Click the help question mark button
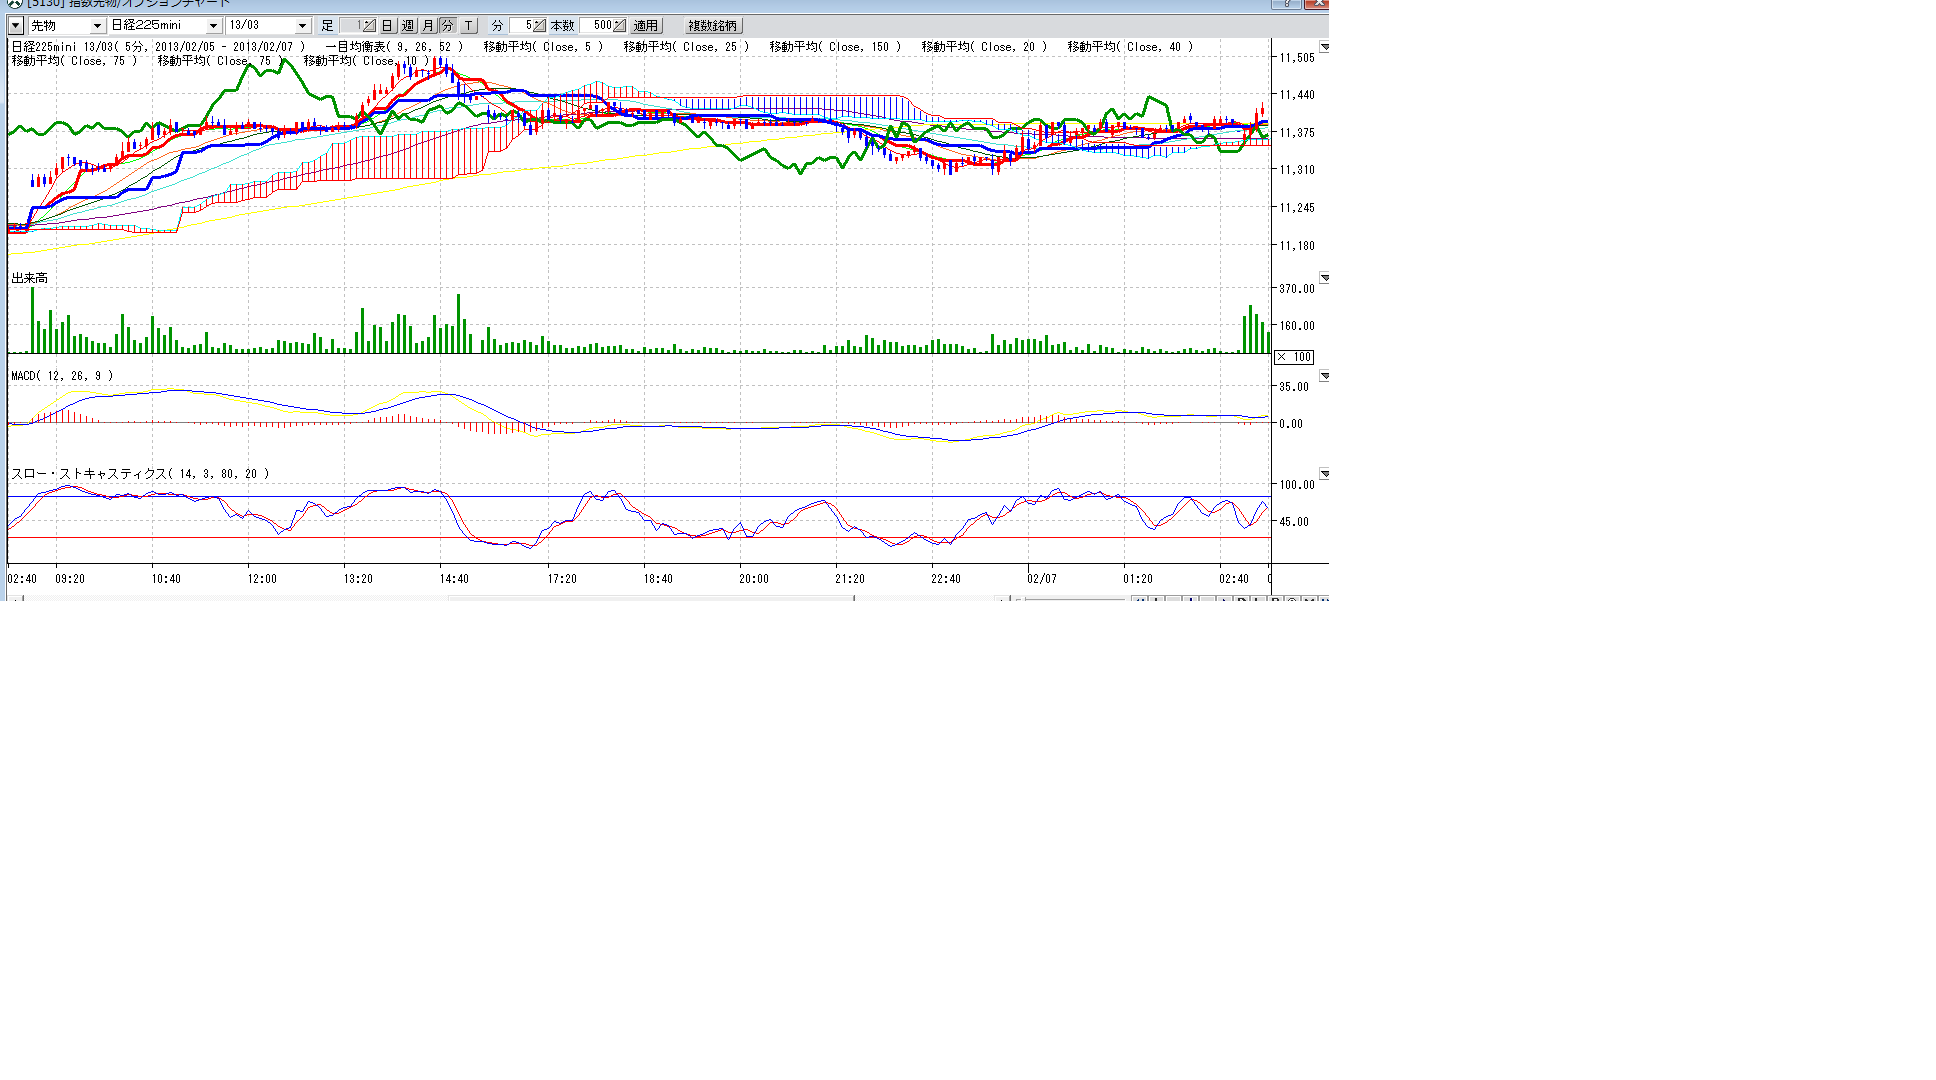The width and height of the screenshot is (1936, 1080). pyautogui.click(x=1286, y=4)
